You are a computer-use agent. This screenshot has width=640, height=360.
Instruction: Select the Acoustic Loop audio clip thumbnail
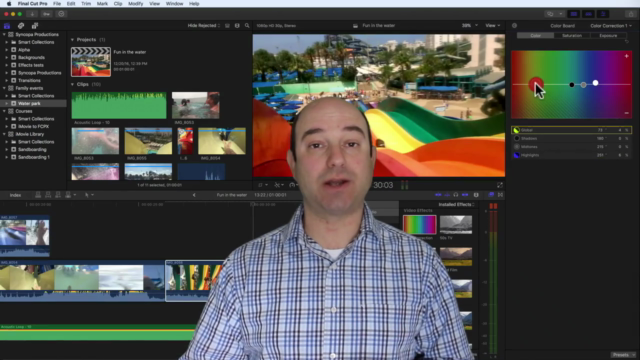pyautogui.click(x=119, y=105)
